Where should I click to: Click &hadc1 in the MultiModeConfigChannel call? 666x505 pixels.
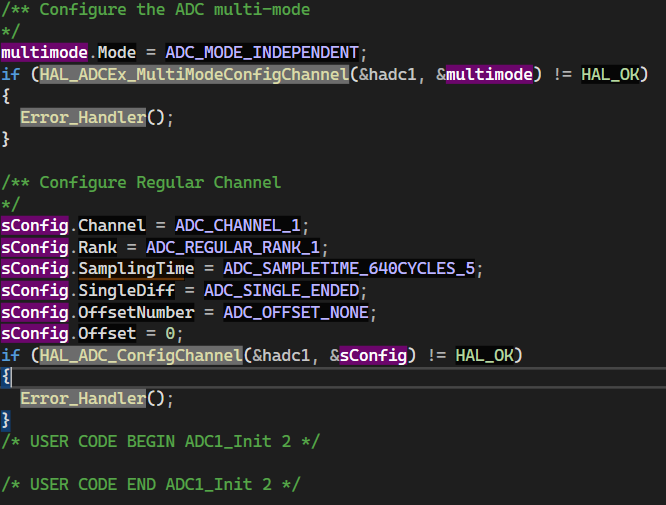tap(387, 74)
